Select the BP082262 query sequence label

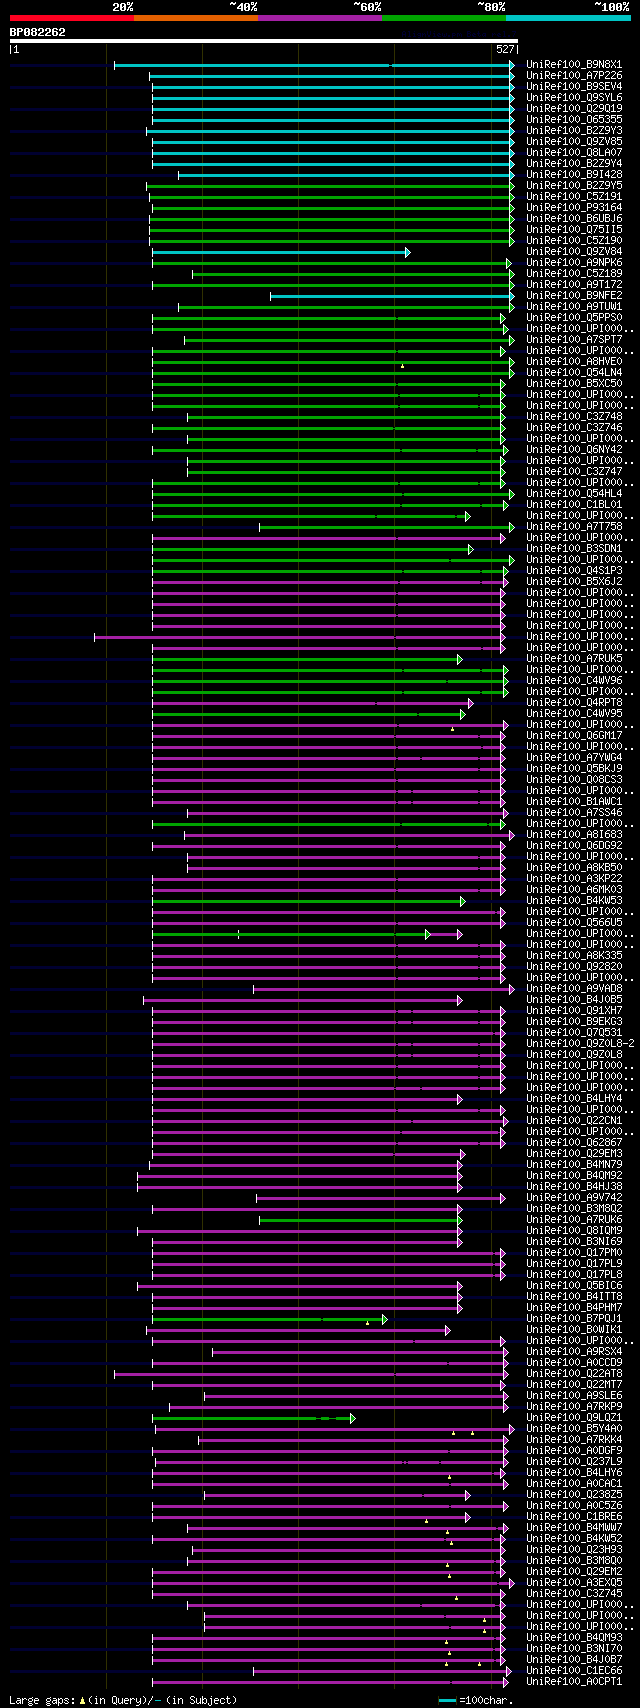point(38,32)
